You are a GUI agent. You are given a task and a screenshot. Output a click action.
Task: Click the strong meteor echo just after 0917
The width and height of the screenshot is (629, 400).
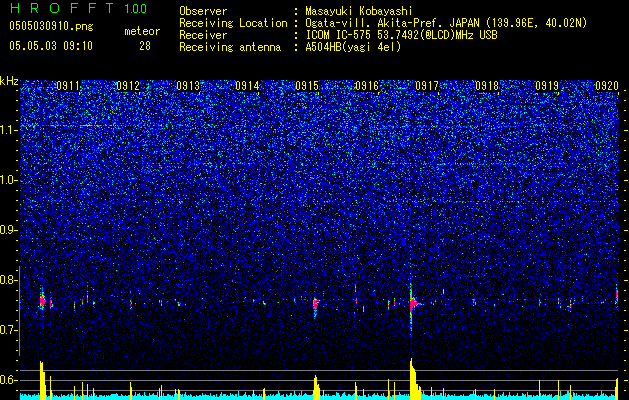click(413, 303)
